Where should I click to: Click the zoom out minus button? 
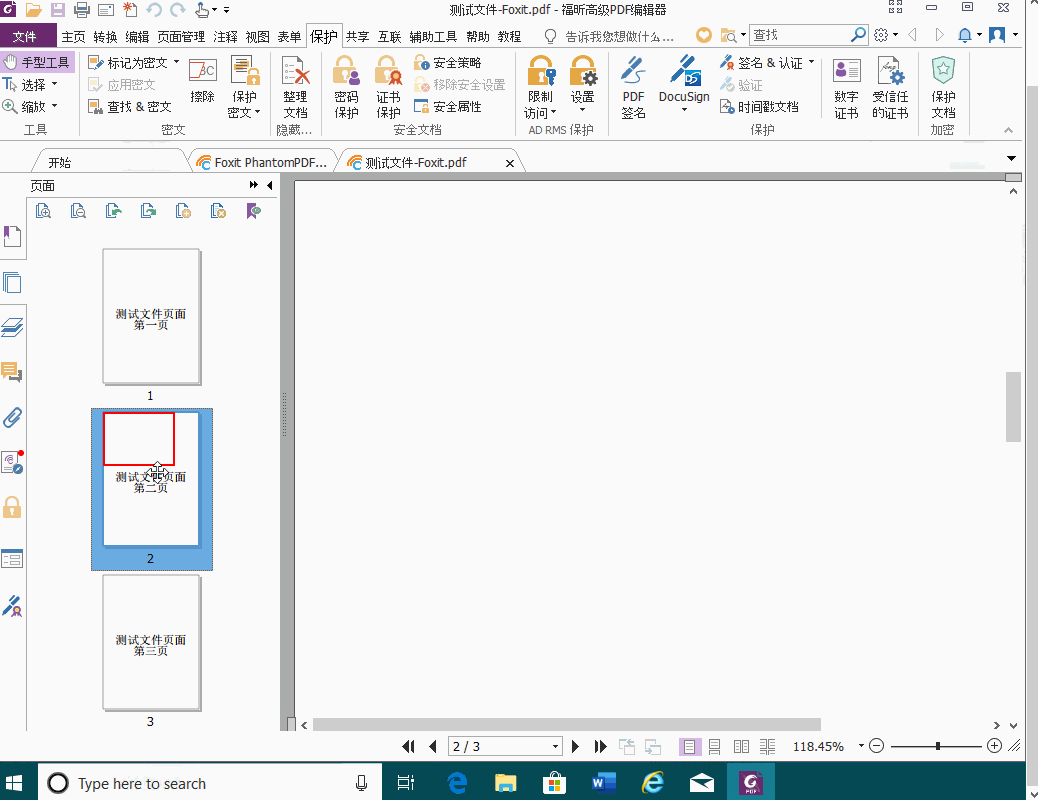[x=876, y=746]
